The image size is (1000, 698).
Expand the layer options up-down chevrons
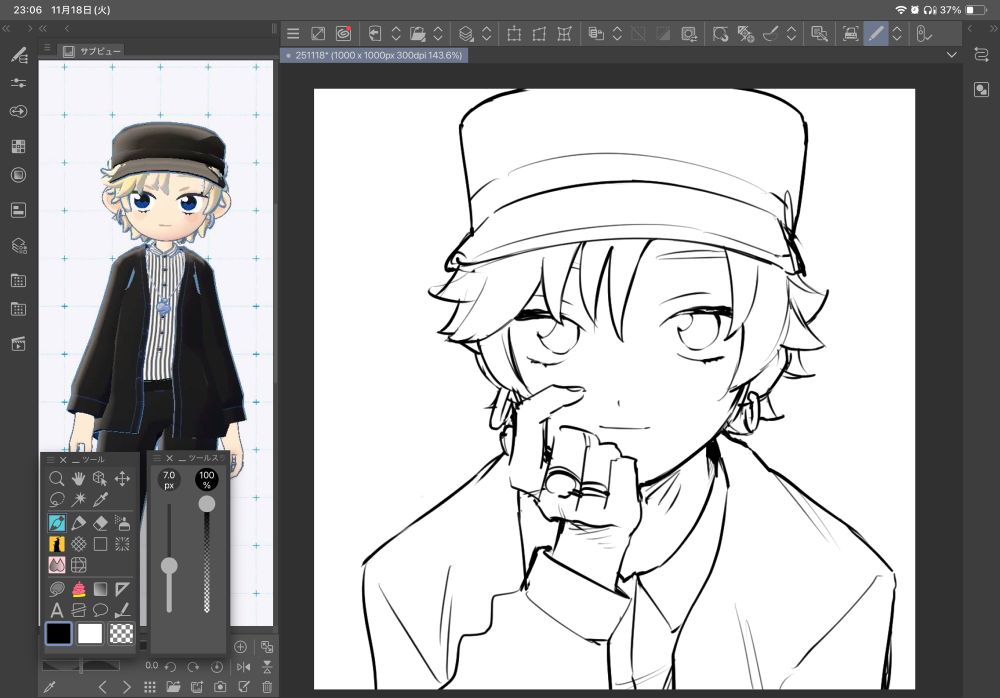pos(487,33)
